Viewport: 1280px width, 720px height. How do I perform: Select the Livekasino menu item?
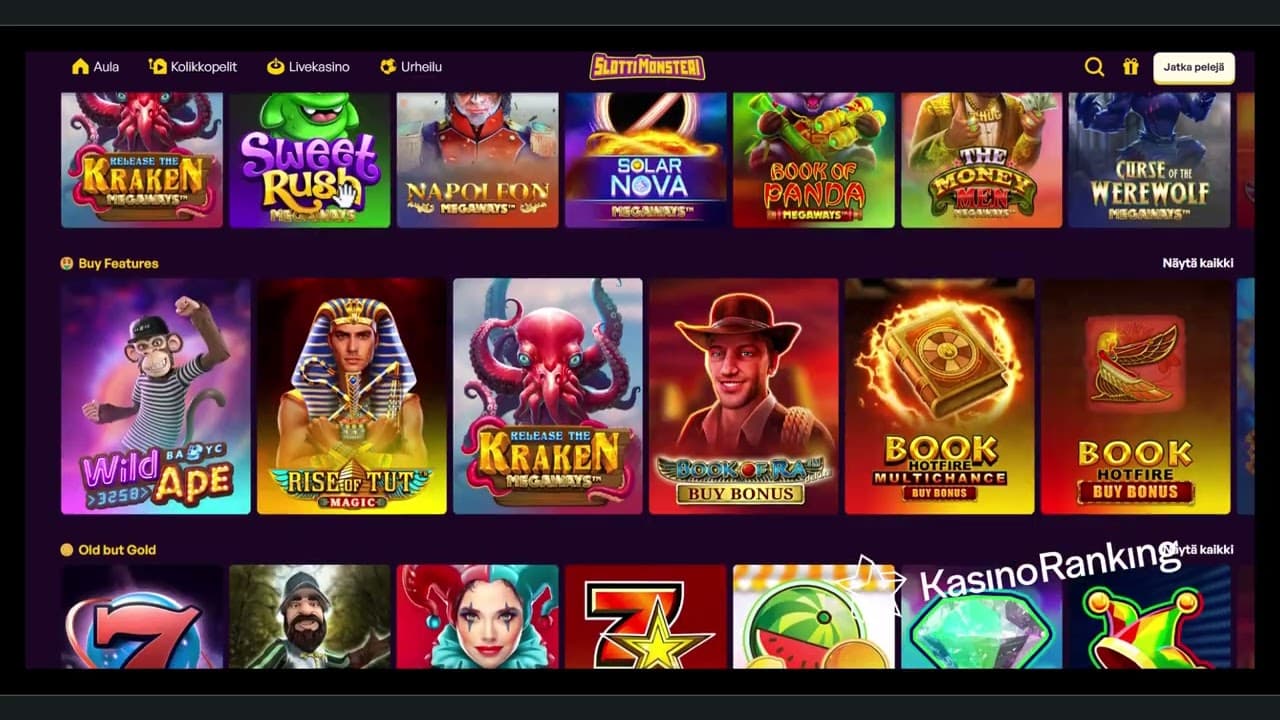tap(308, 67)
